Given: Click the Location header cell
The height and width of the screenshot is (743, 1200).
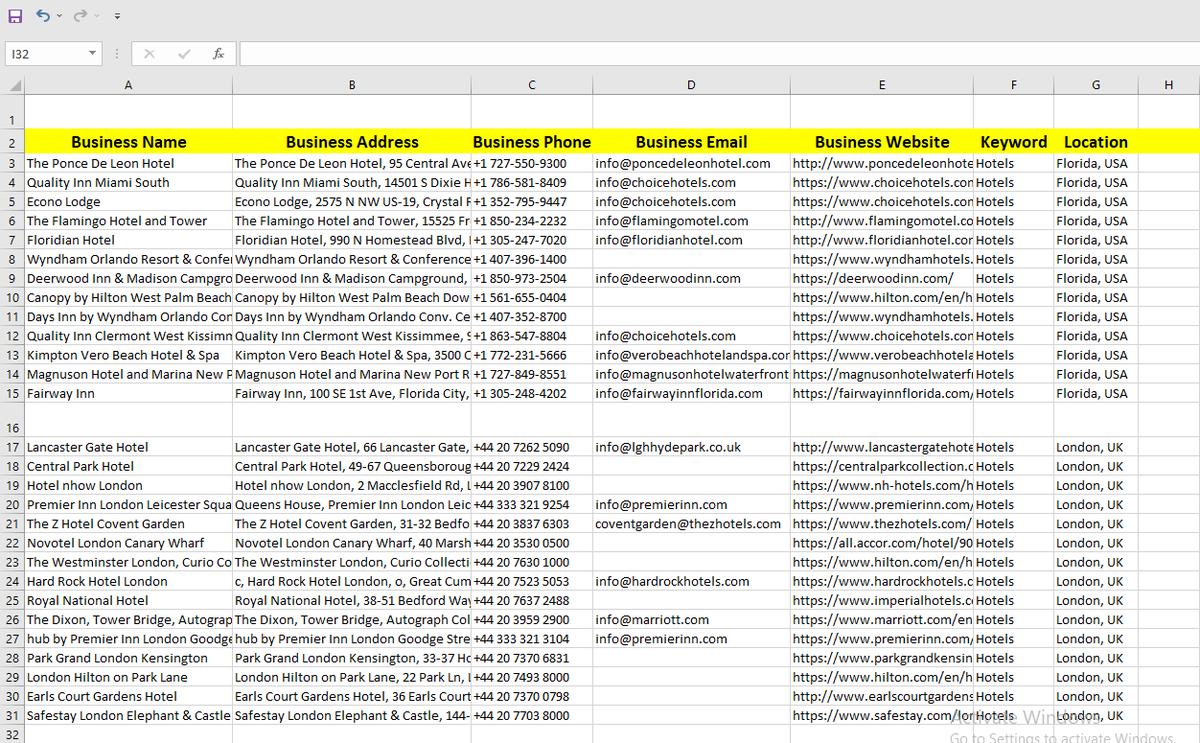Looking at the screenshot, I should 1096,142.
